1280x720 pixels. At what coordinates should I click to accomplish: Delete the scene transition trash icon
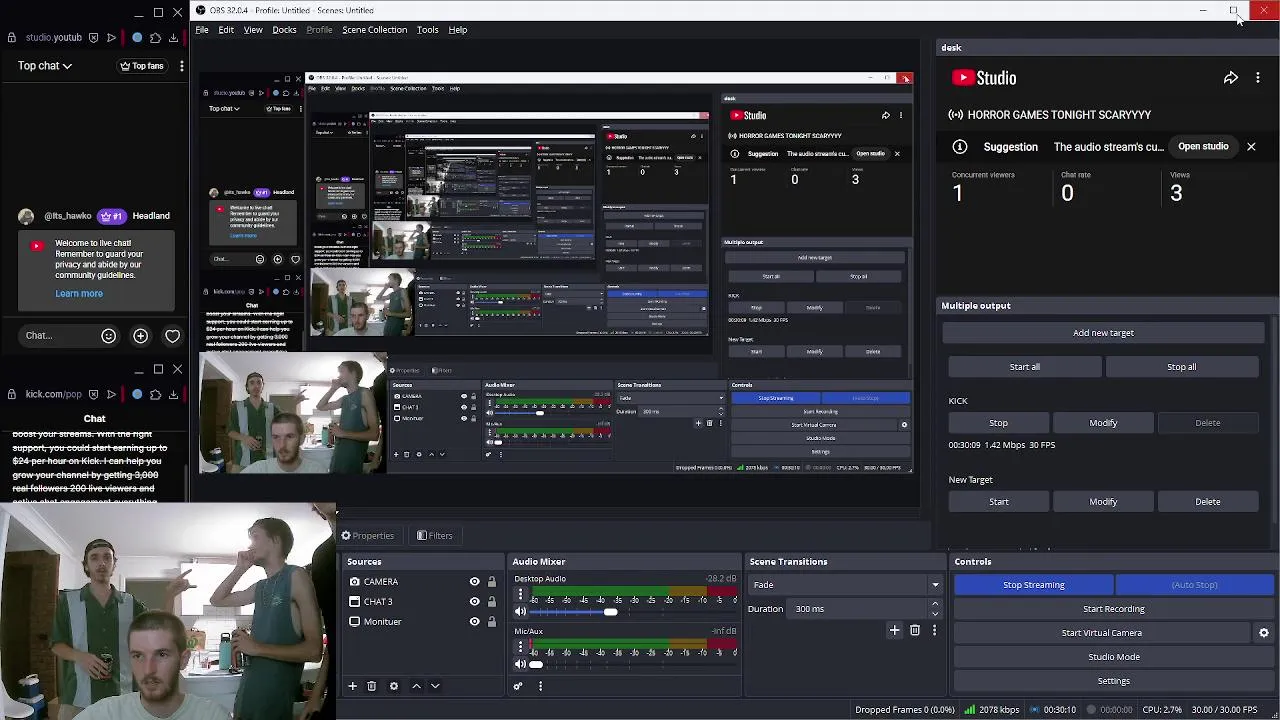click(914, 630)
